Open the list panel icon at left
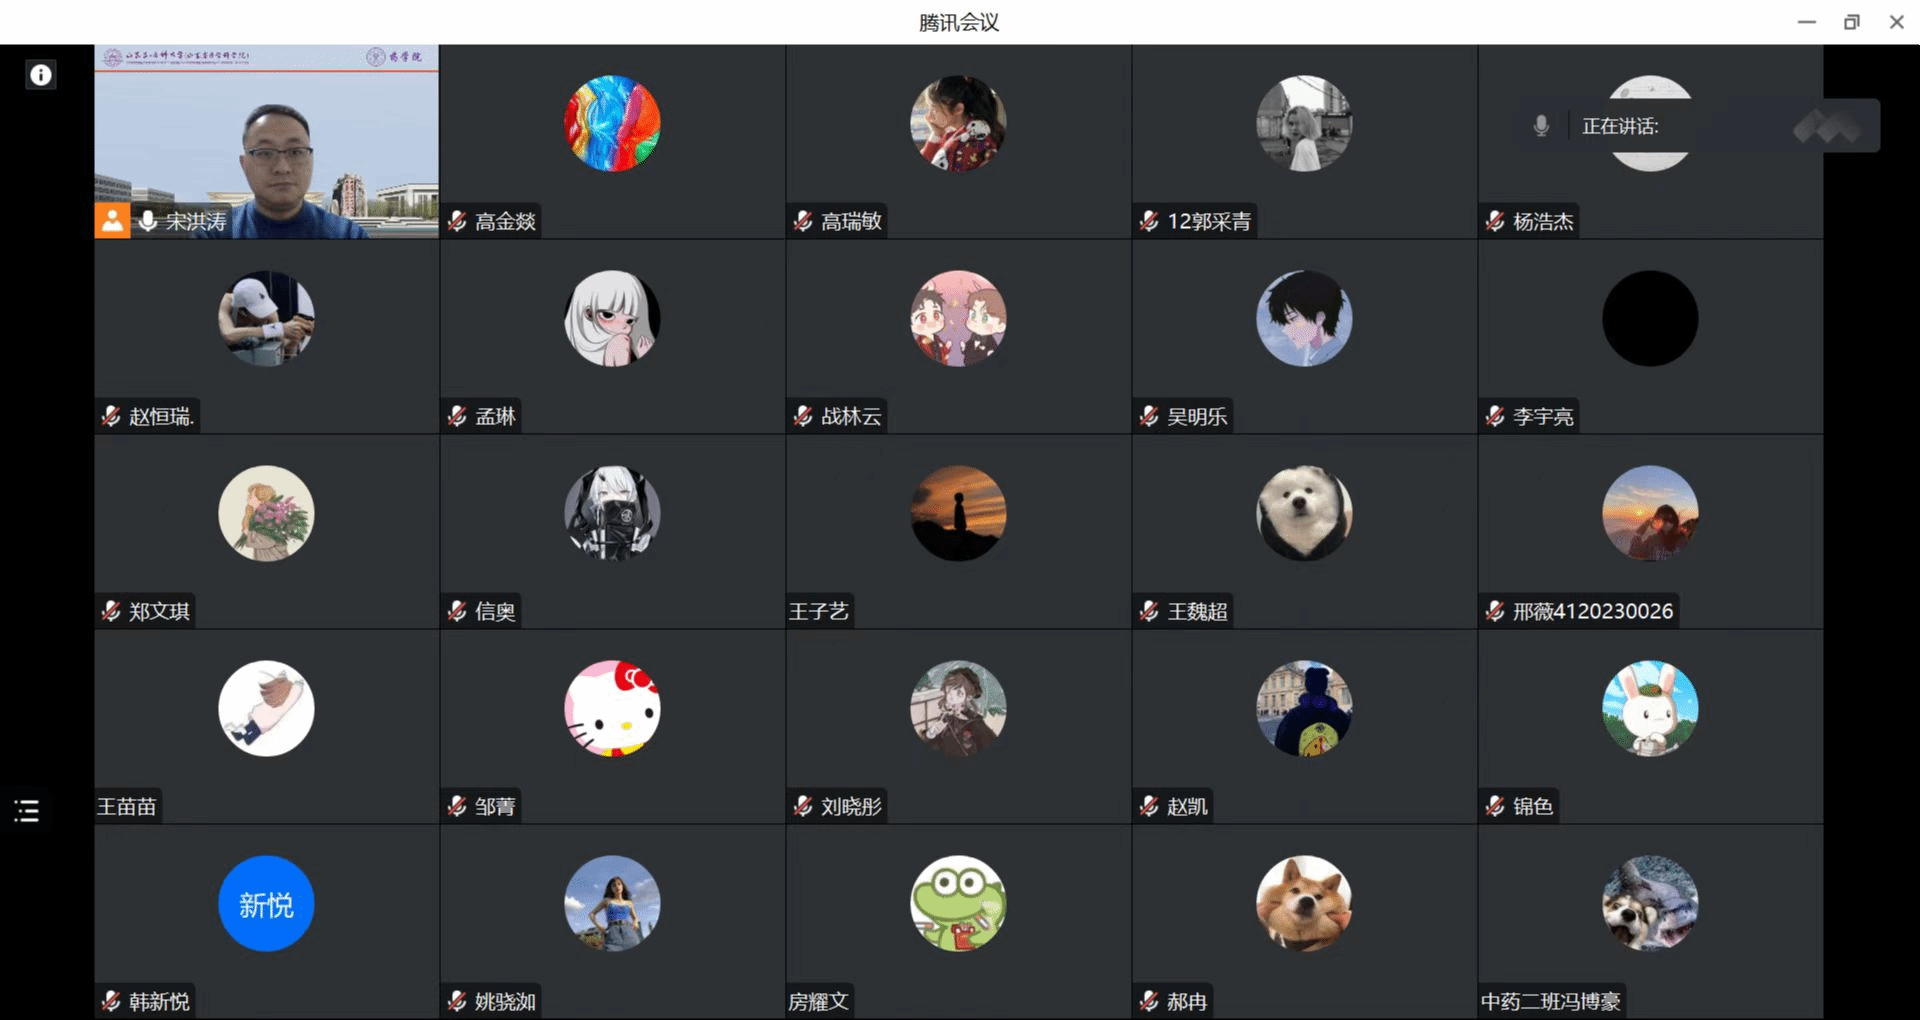Screen dimensions: 1920x1020 tap(27, 811)
